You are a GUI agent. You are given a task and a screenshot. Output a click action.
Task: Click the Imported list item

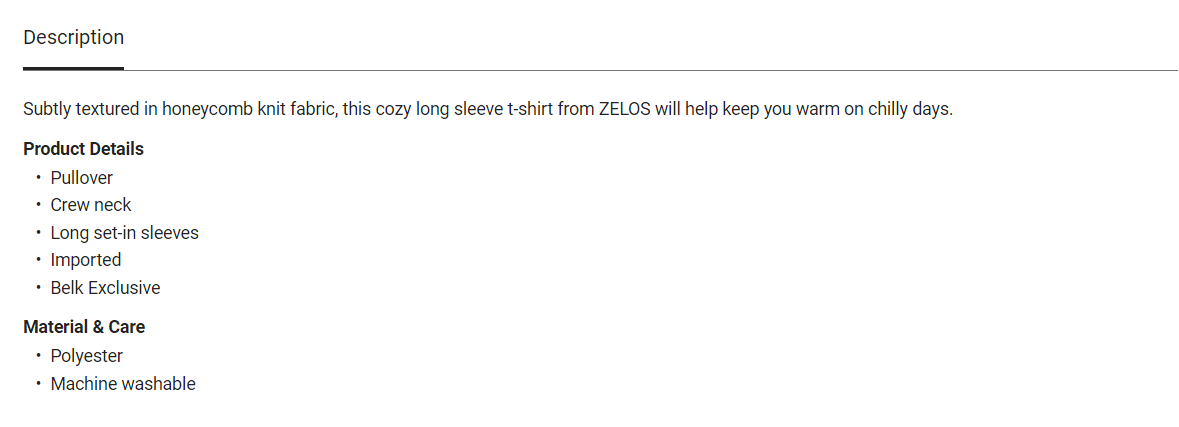[86, 260]
